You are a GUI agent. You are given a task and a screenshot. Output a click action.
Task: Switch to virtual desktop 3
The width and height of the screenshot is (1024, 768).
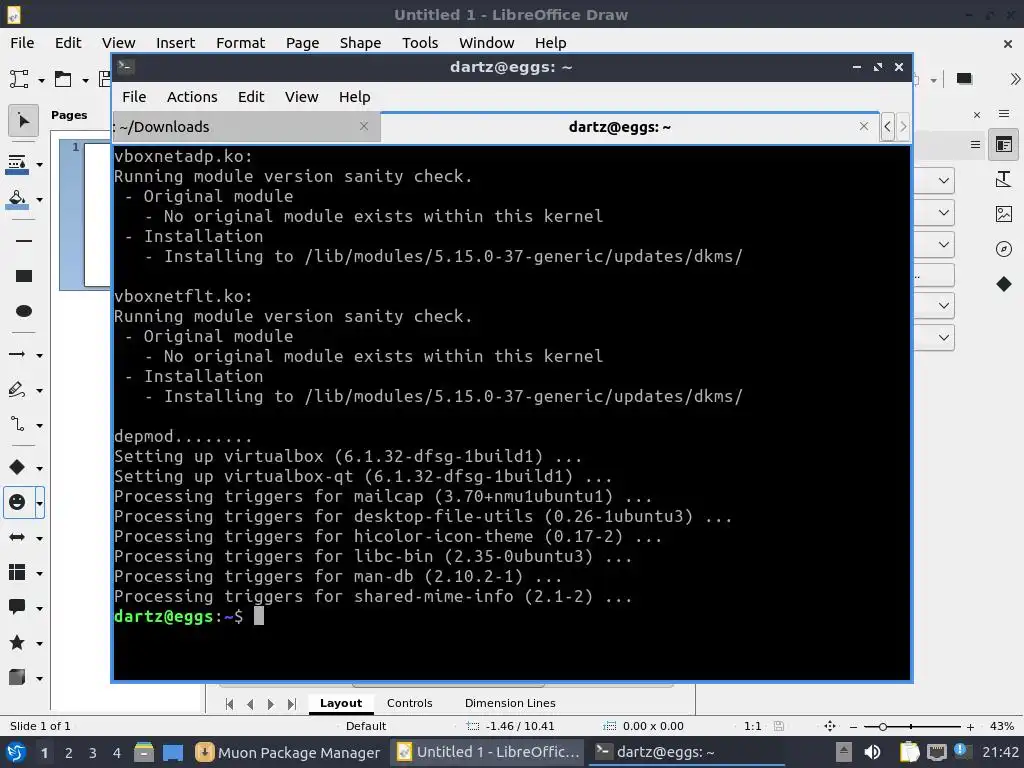[x=93, y=753]
